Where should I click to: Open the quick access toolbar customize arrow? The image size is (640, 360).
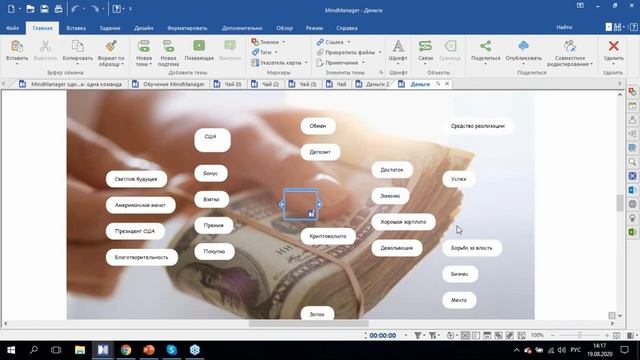131,9
